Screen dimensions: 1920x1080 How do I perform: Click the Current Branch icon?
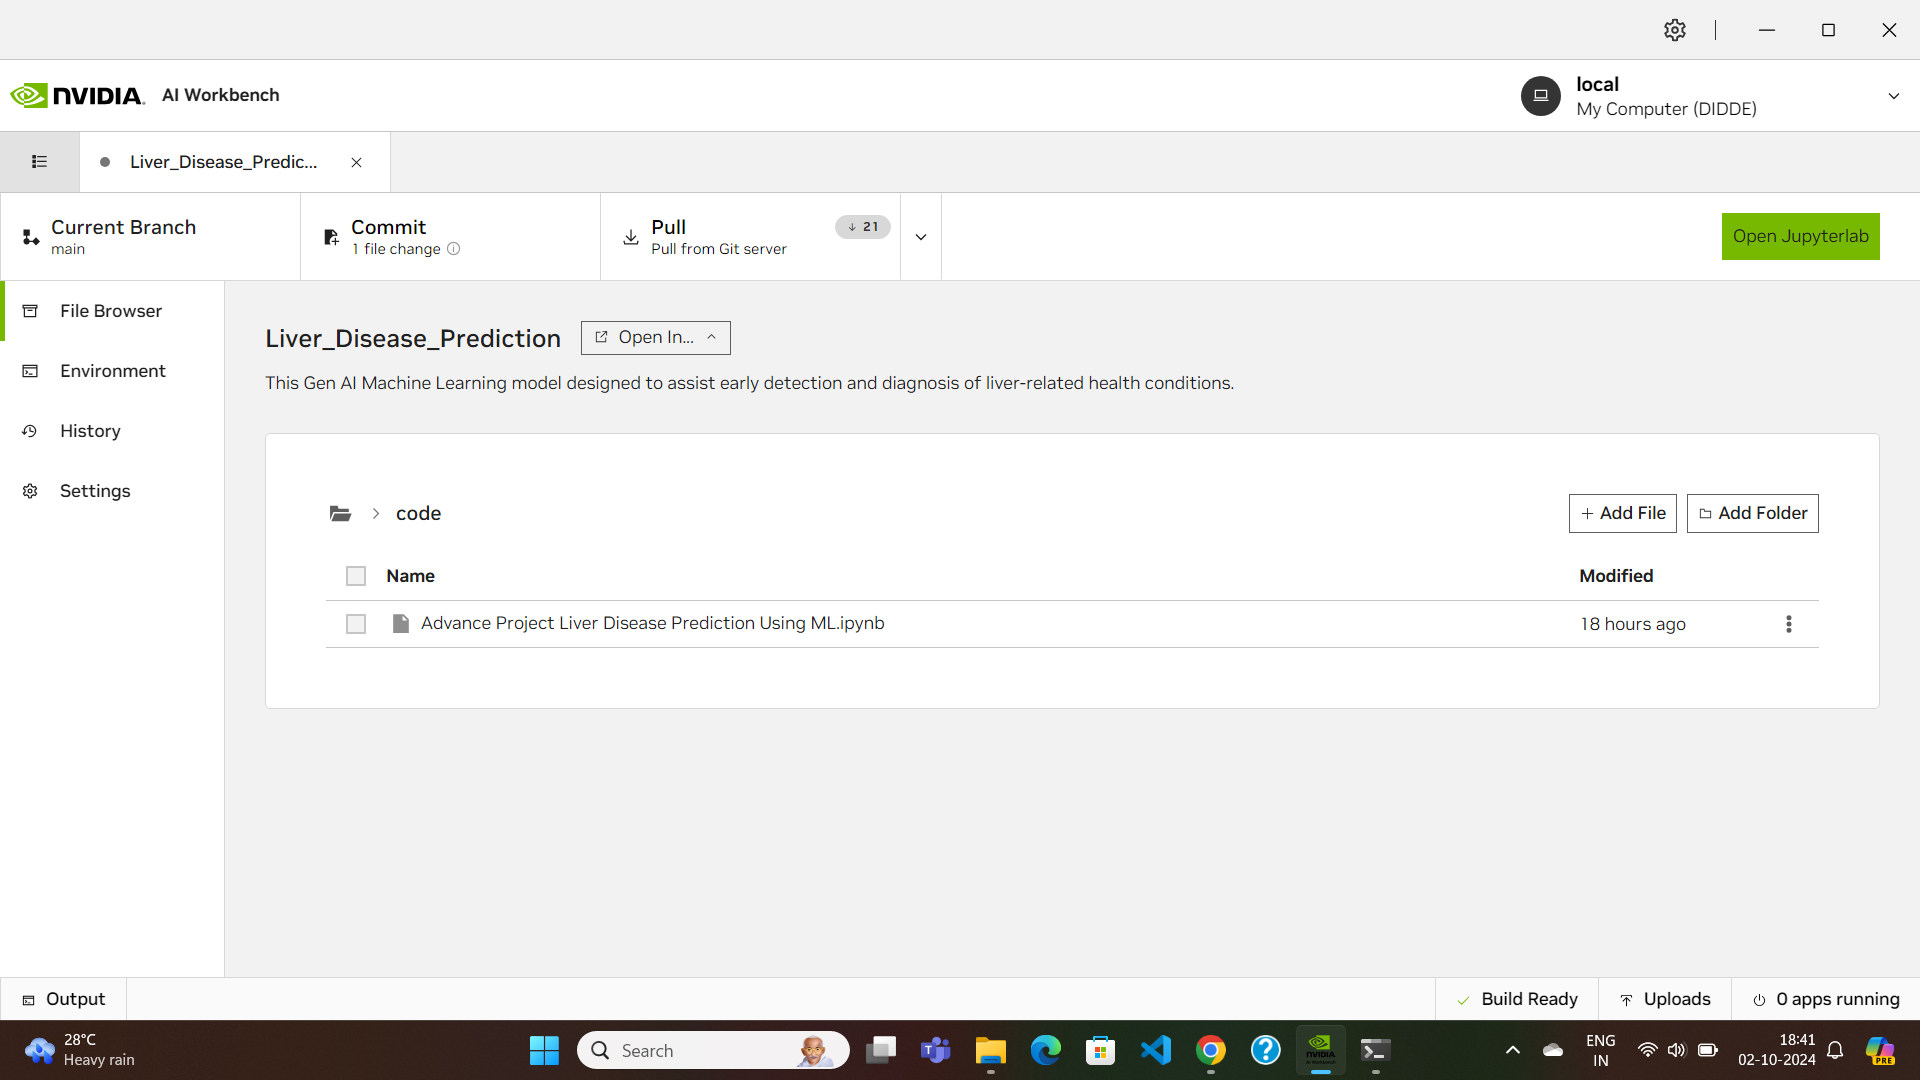click(31, 237)
